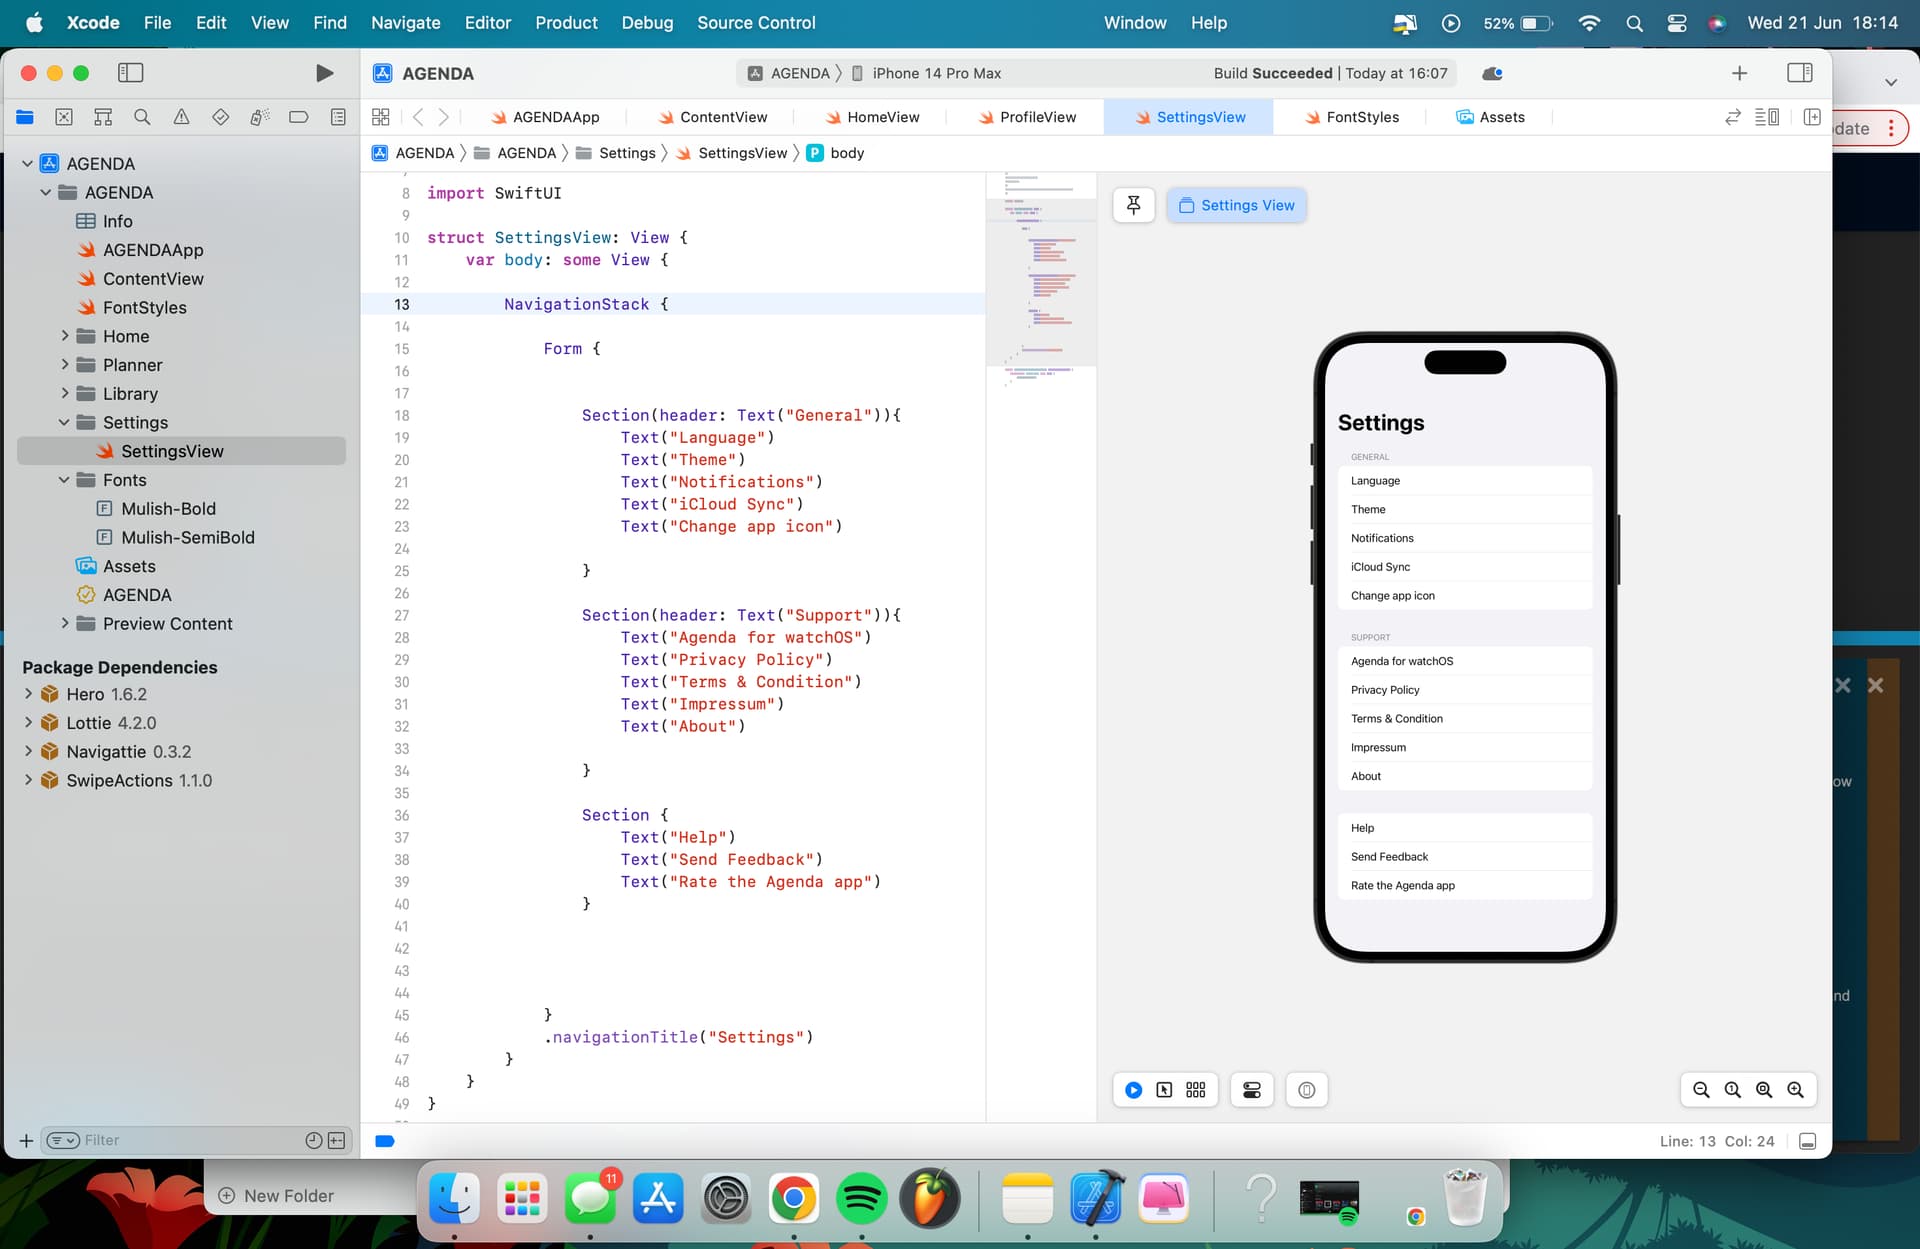Zoom canvas preview to 100%

click(x=1732, y=1090)
